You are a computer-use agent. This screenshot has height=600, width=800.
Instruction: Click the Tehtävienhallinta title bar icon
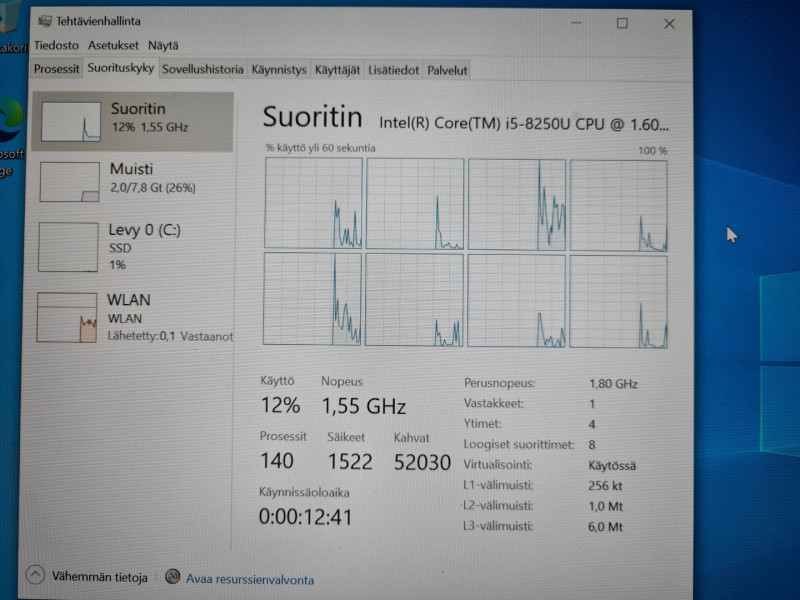click(x=45, y=21)
